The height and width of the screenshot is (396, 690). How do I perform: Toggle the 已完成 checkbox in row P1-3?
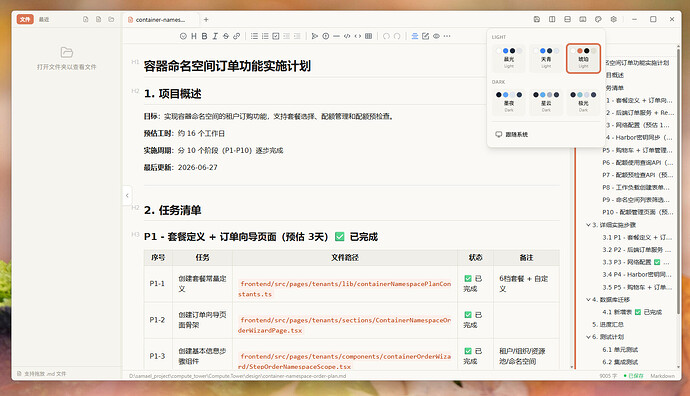coord(468,351)
